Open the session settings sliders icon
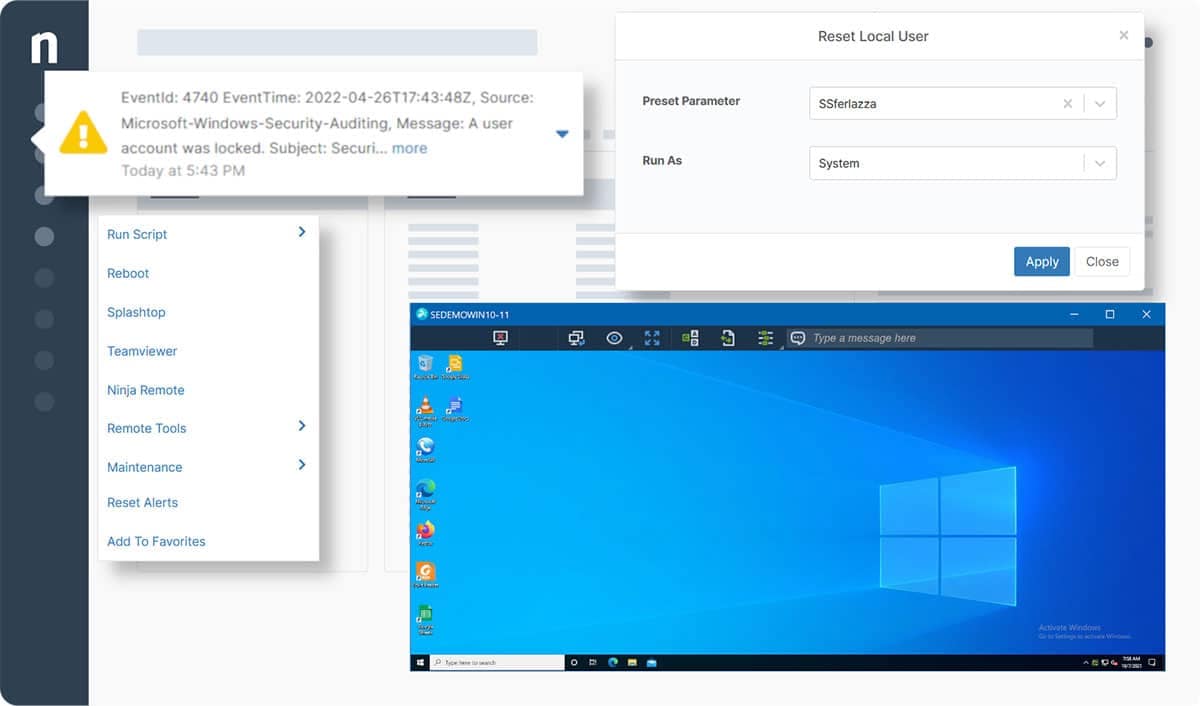This screenshot has width=1200, height=706. 766,338
